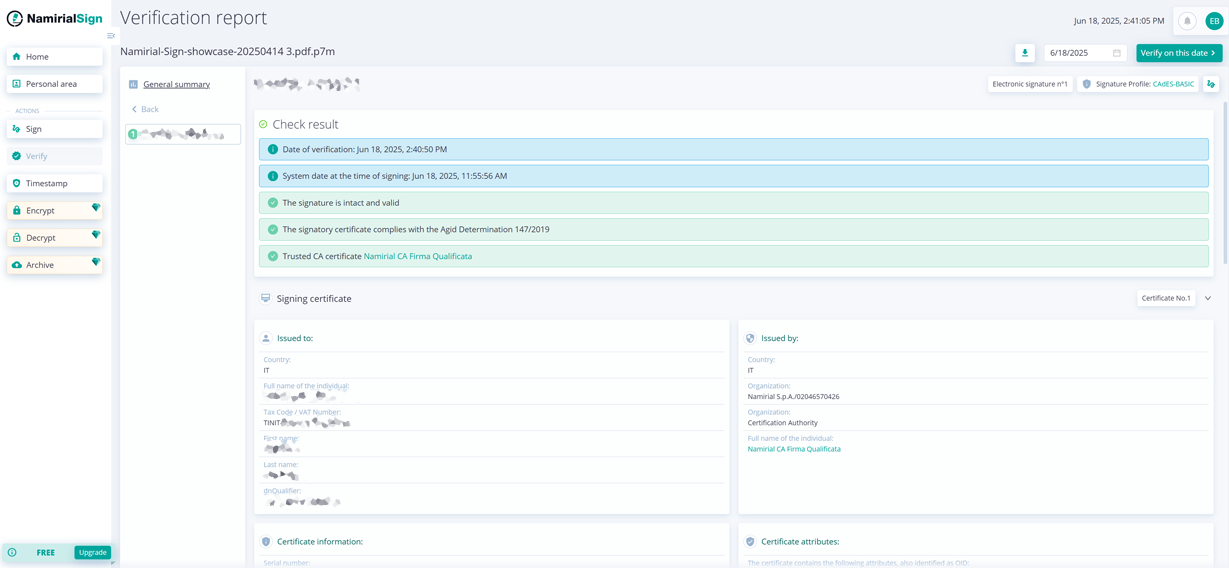Click the file name Namirial-Sign-showcase-20250414 3.pdf.p7m
Image resolution: width=1229 pixels, height=568 pixels.
tap(227, 51)
